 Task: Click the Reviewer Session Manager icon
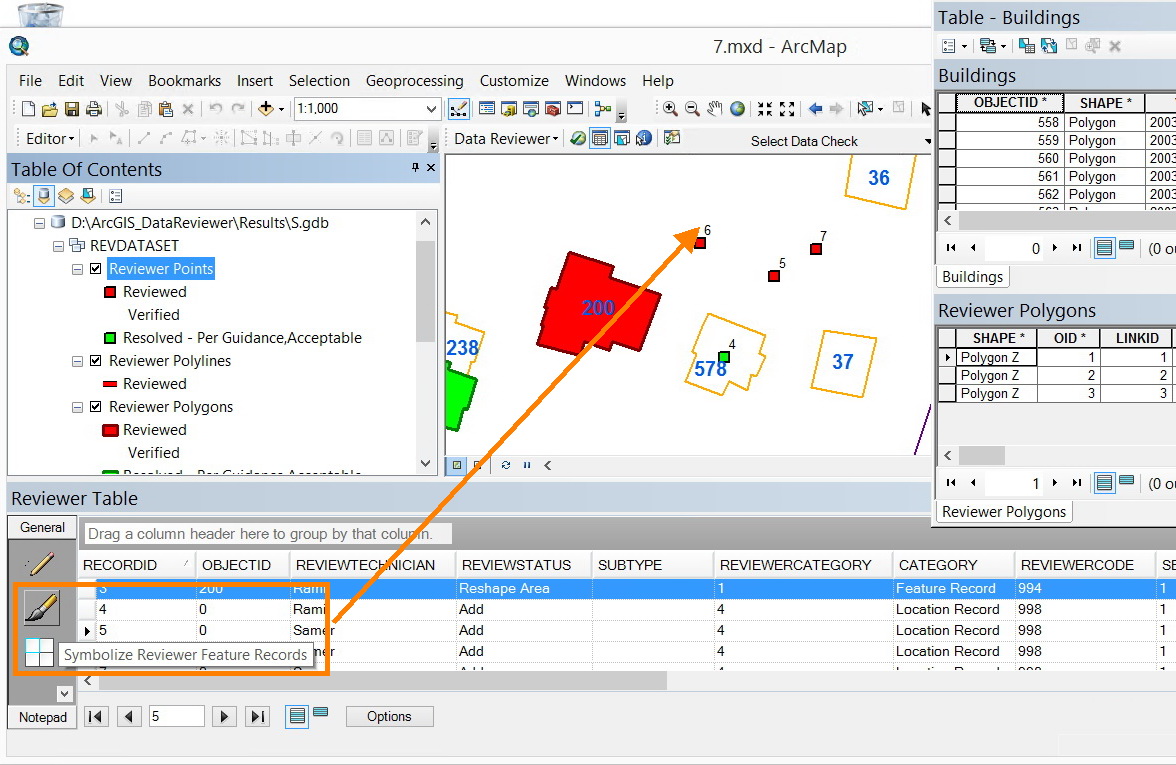[x=578, y=138]
